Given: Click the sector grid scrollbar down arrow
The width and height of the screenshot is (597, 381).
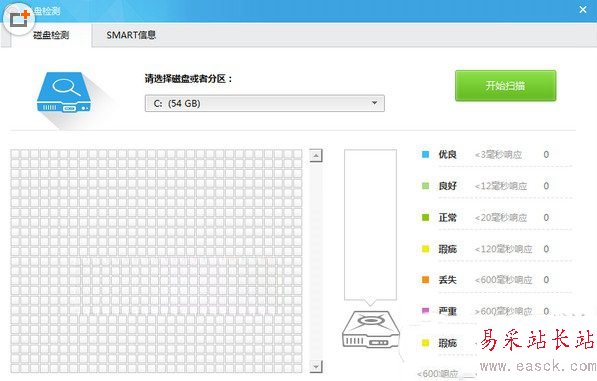Looking at the screenshot, I should tap(316, 367).
